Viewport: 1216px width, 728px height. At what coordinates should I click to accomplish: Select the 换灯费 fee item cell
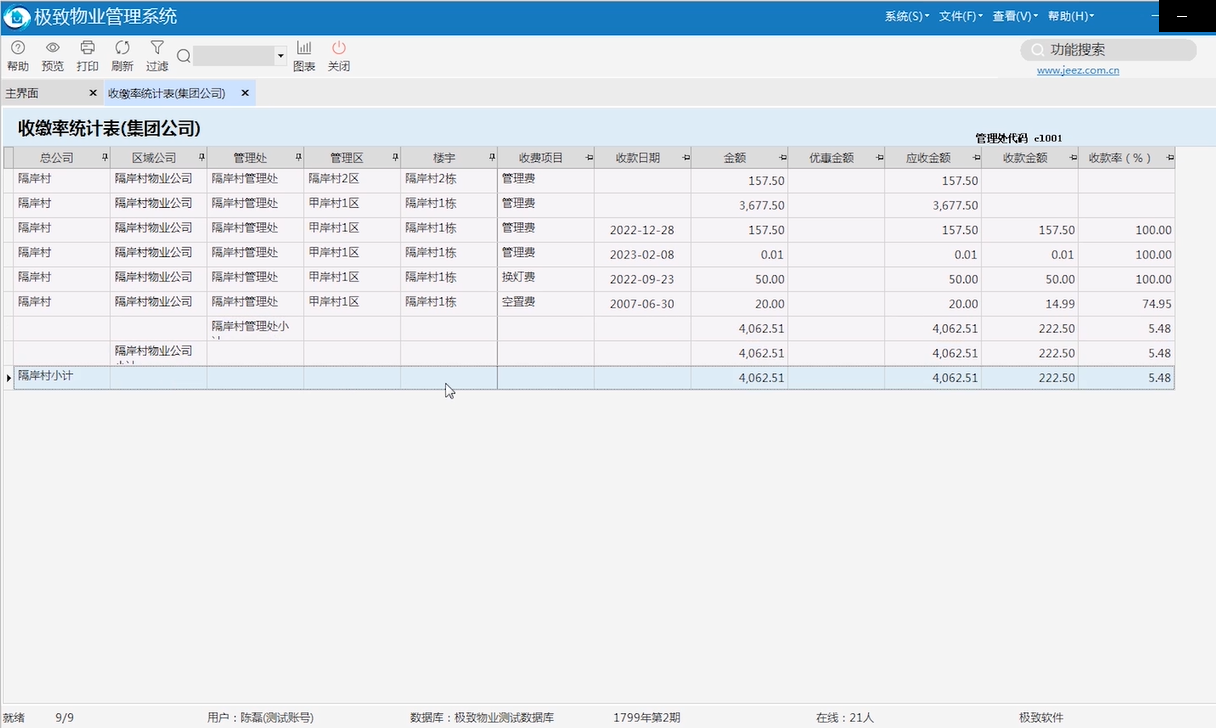[x=546, y=278]
